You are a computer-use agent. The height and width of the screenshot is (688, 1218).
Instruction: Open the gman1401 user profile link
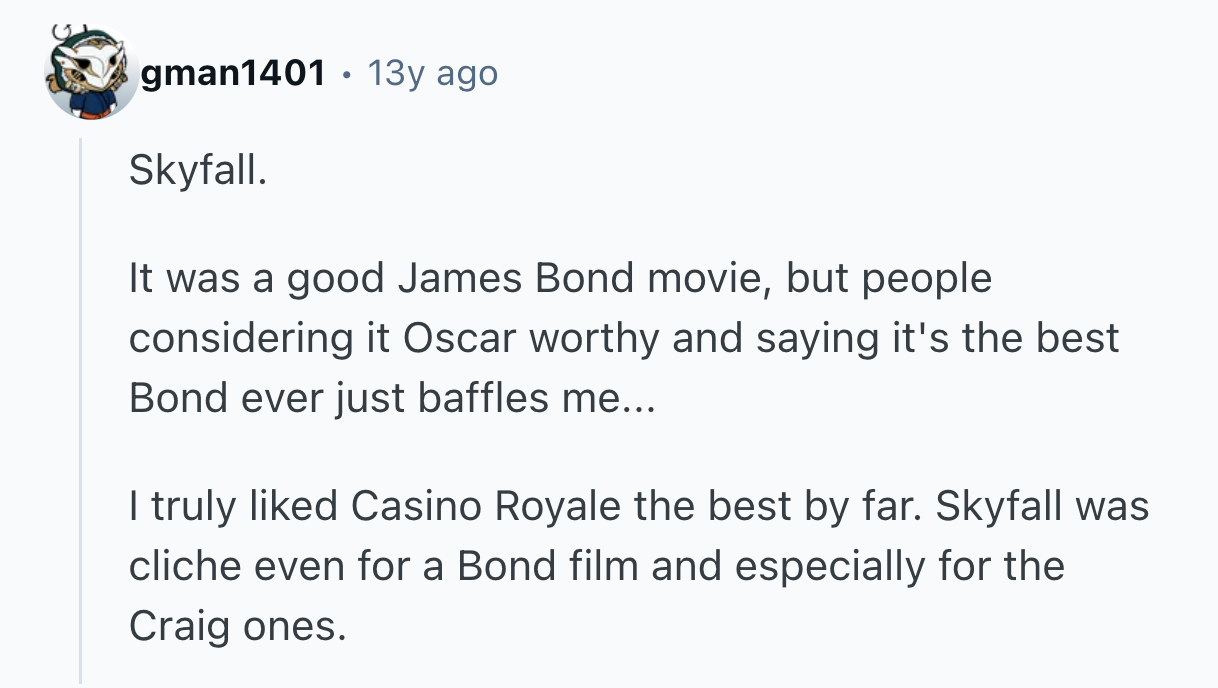pos(233,73)
